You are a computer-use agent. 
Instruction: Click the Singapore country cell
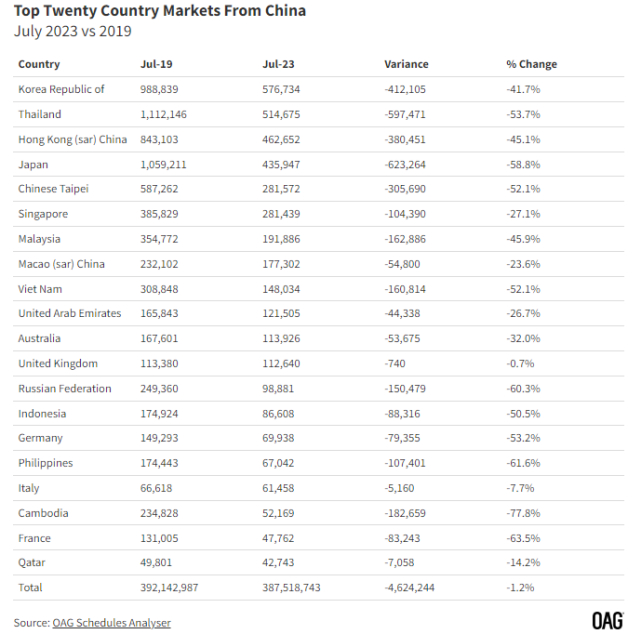[x=43, y=214]
